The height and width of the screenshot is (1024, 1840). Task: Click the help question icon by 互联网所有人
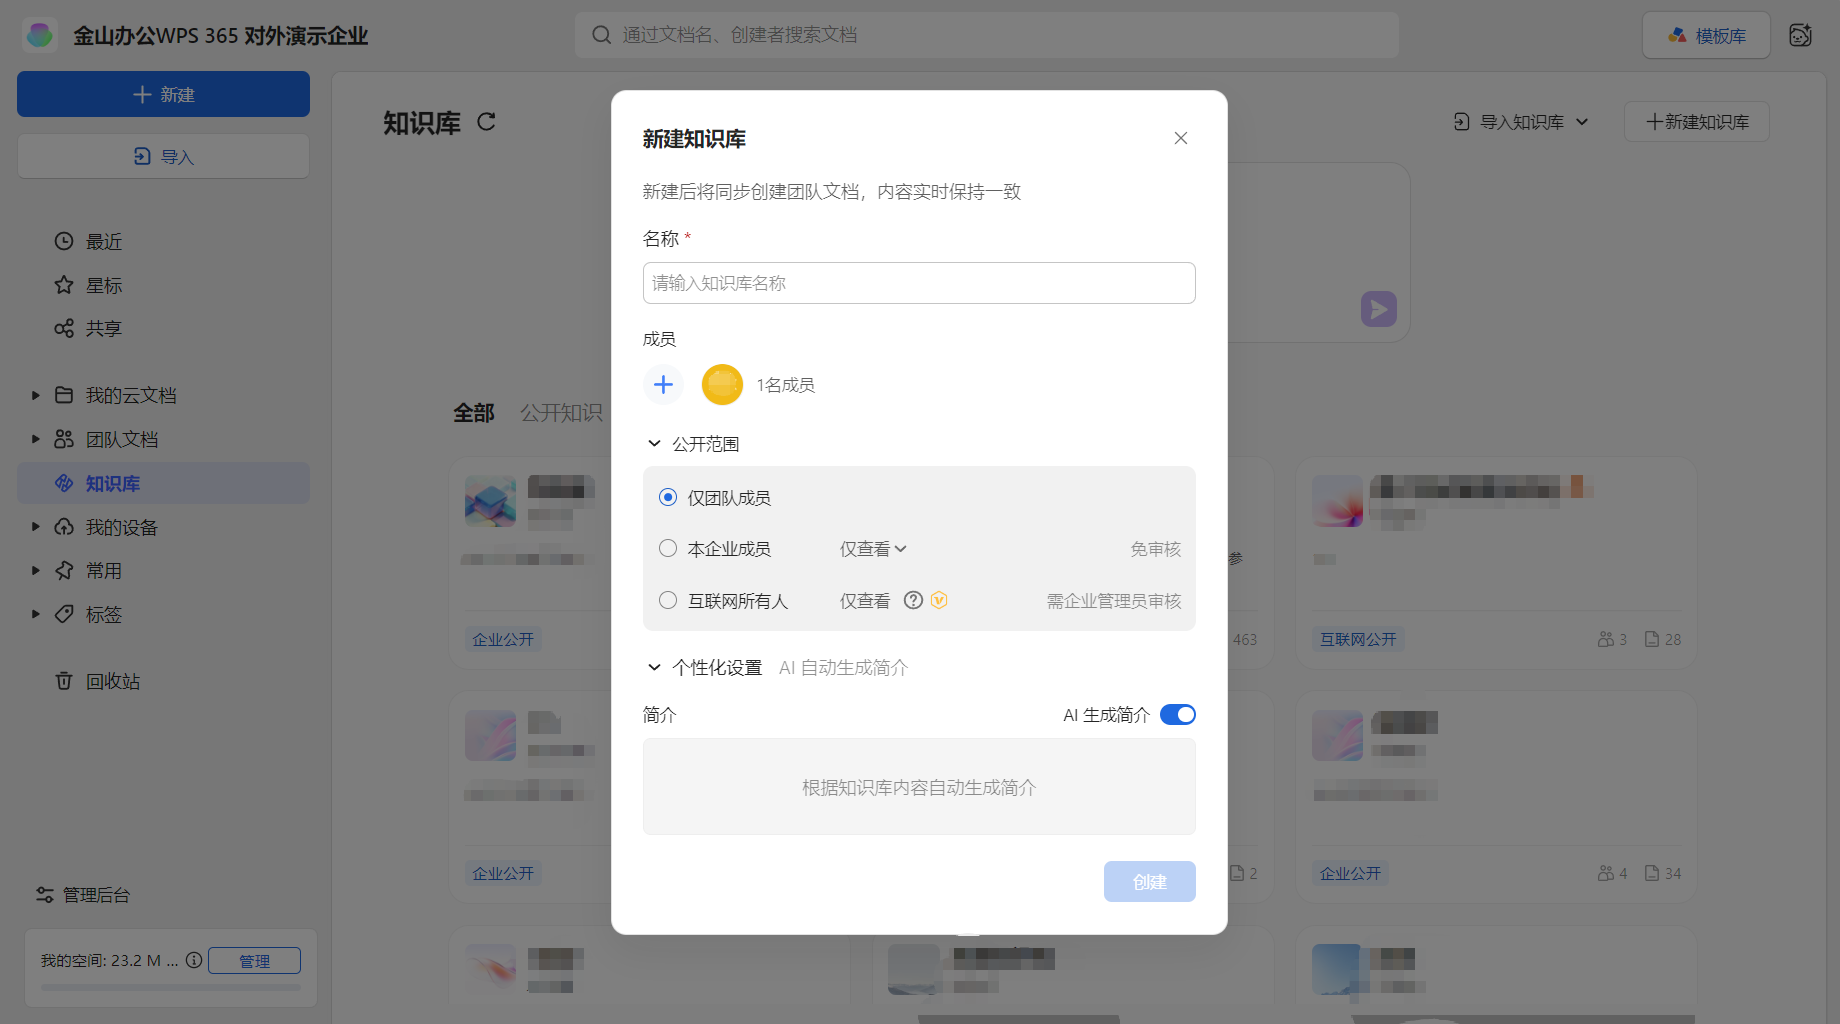[x=913, y=600]
